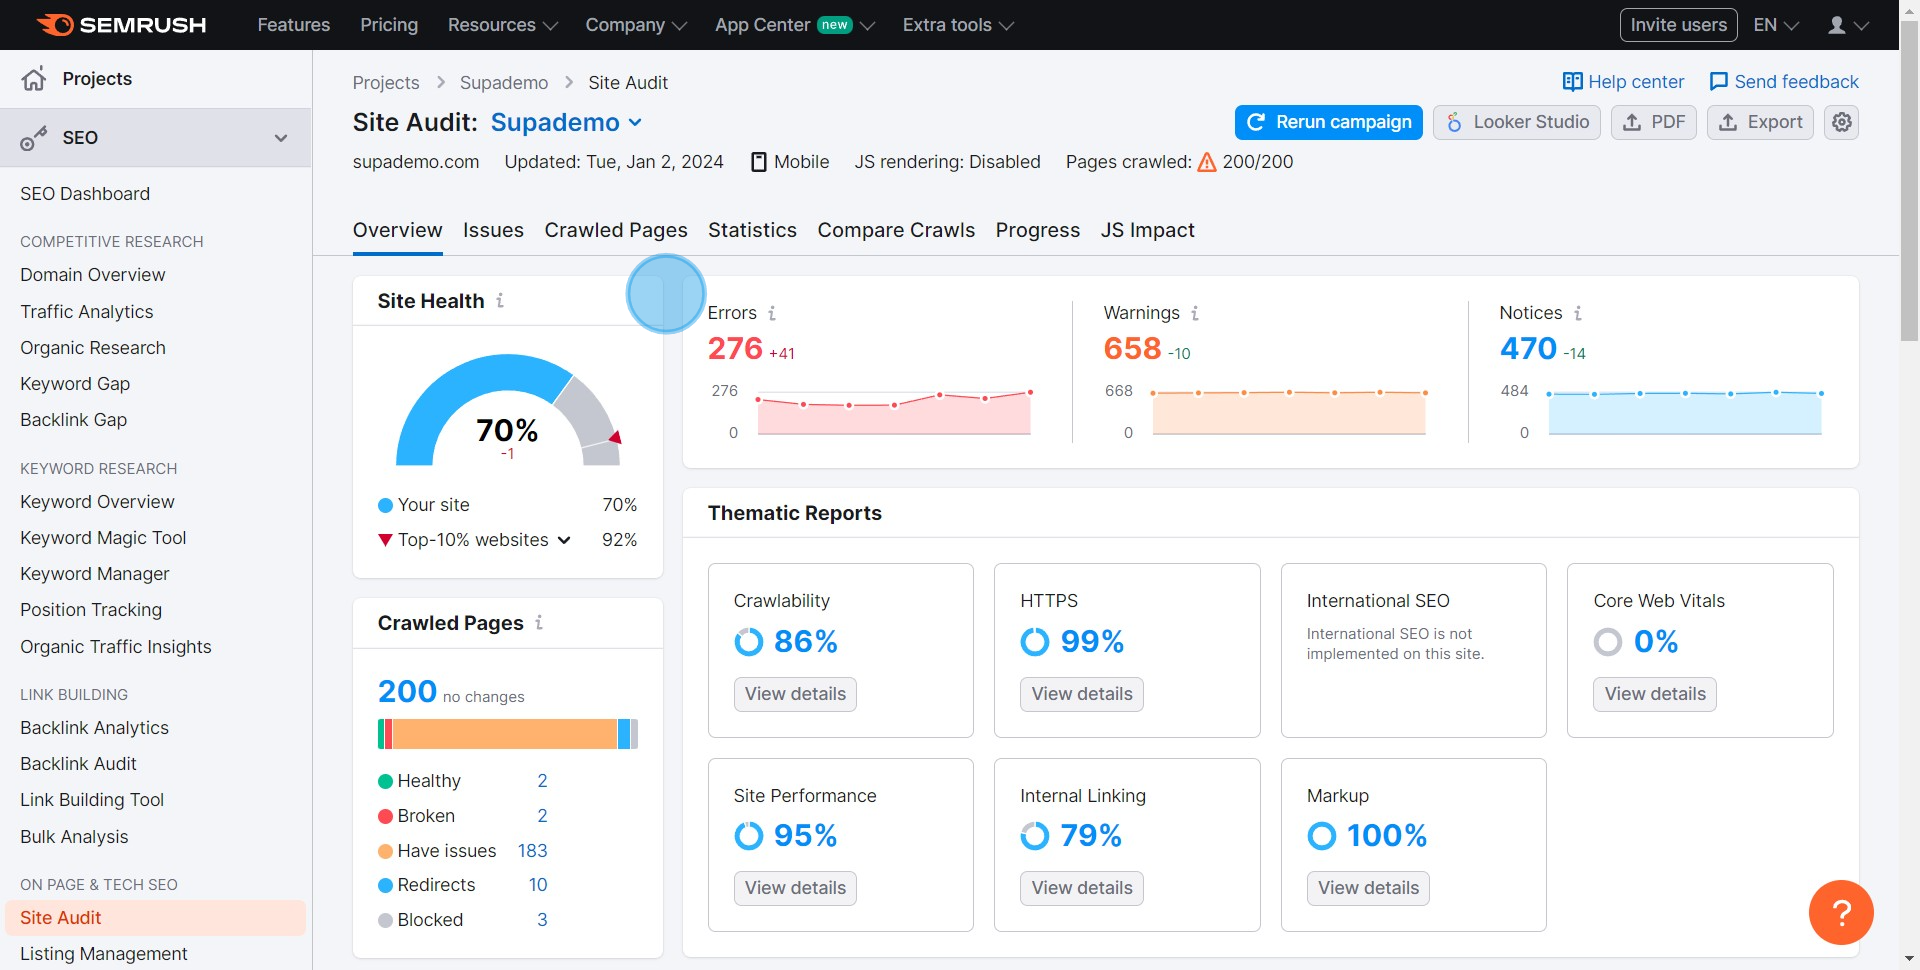Click the Notices info icon
The height and width of the screenshot is (970, 1920).
click(x=1578, y=313)
